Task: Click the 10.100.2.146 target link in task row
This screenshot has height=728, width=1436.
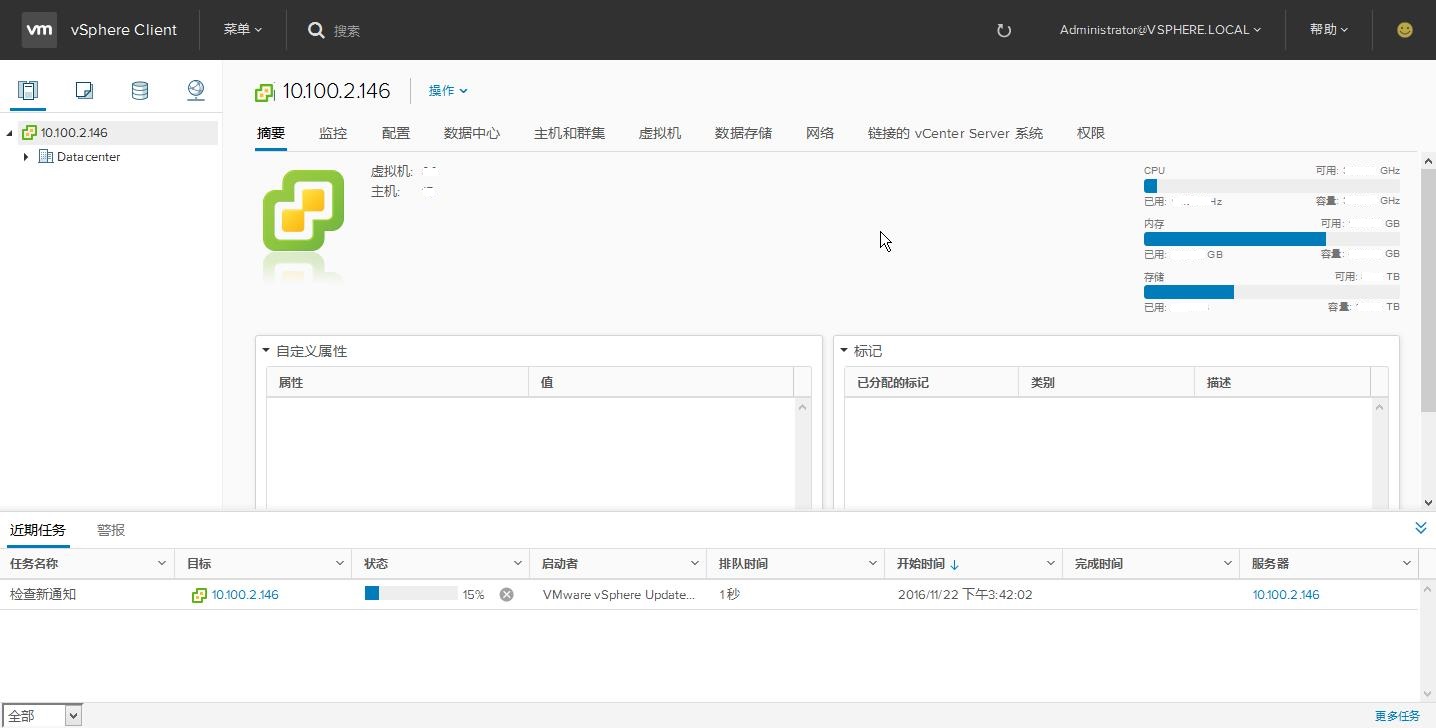Action: point(245,594)
